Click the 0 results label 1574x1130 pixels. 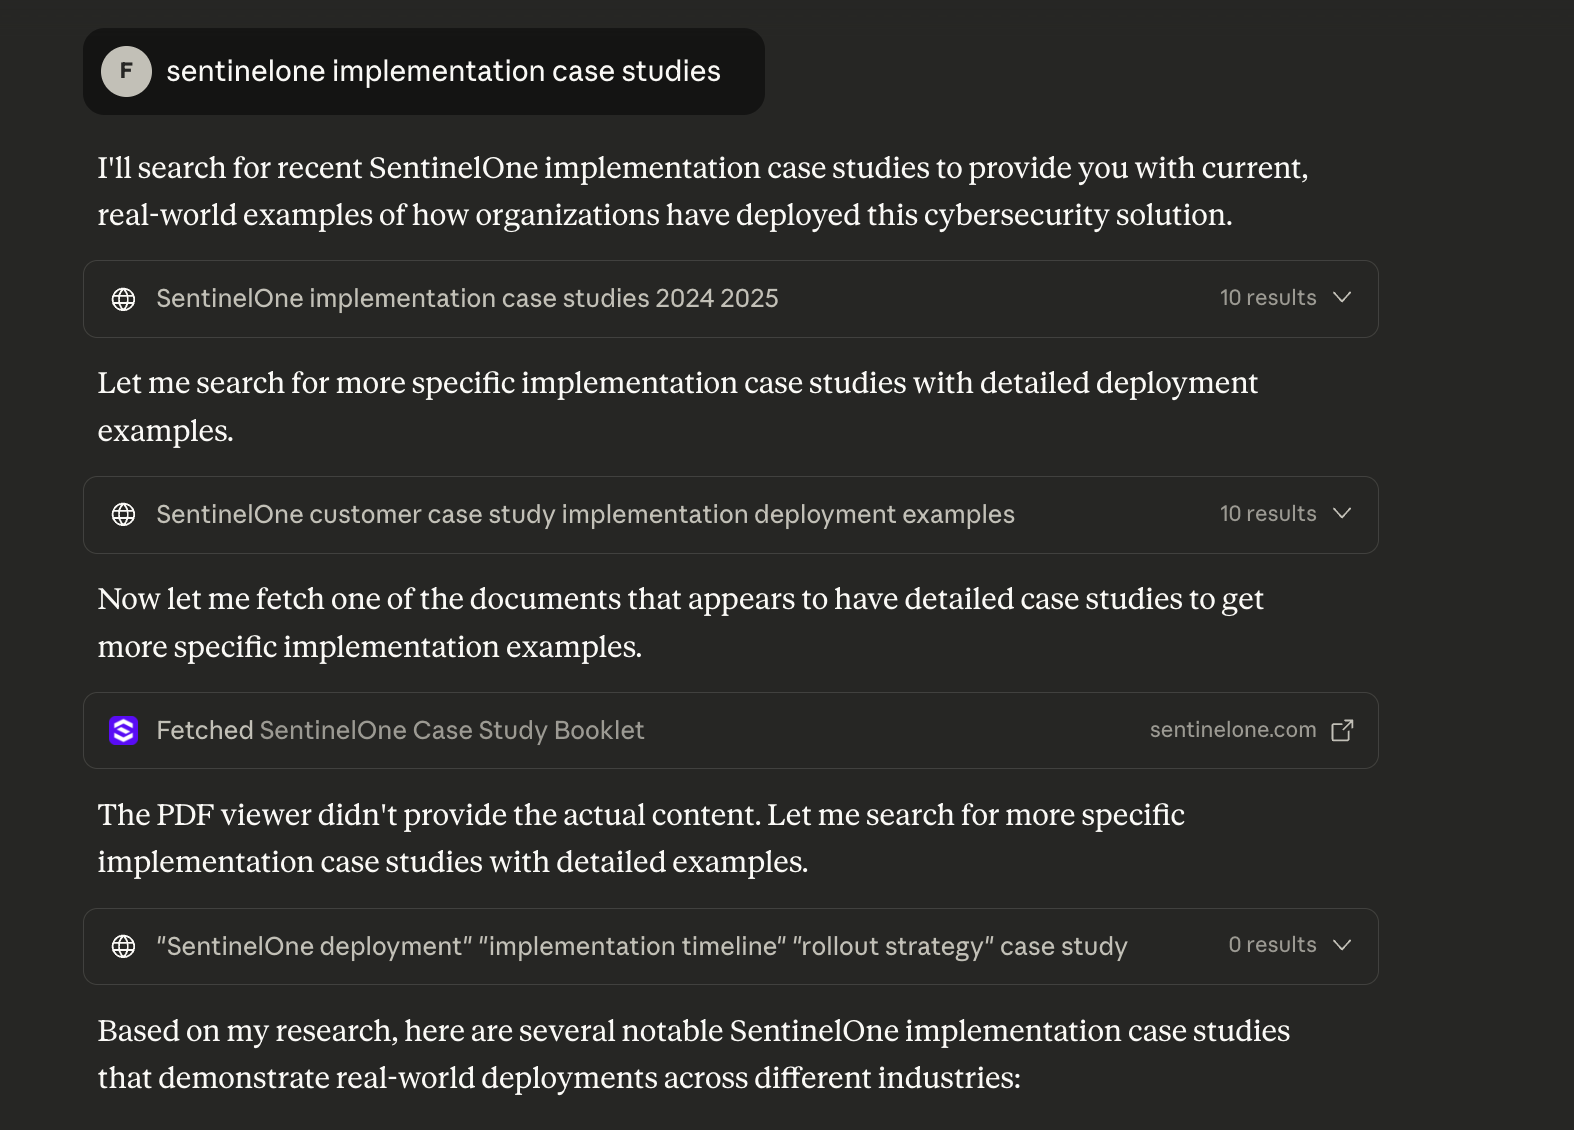click(1271, 946)
